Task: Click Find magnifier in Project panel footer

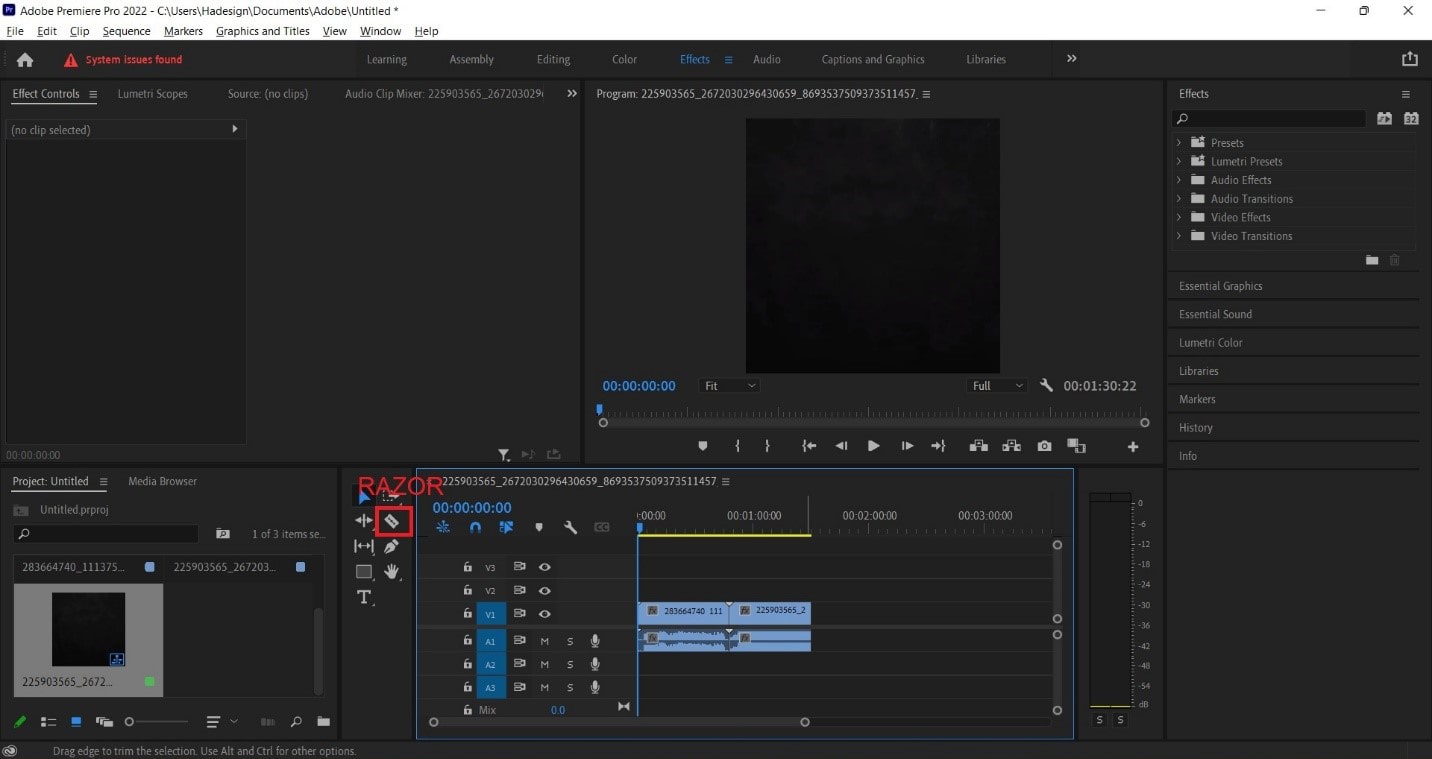Action: [x=296, y=721]
